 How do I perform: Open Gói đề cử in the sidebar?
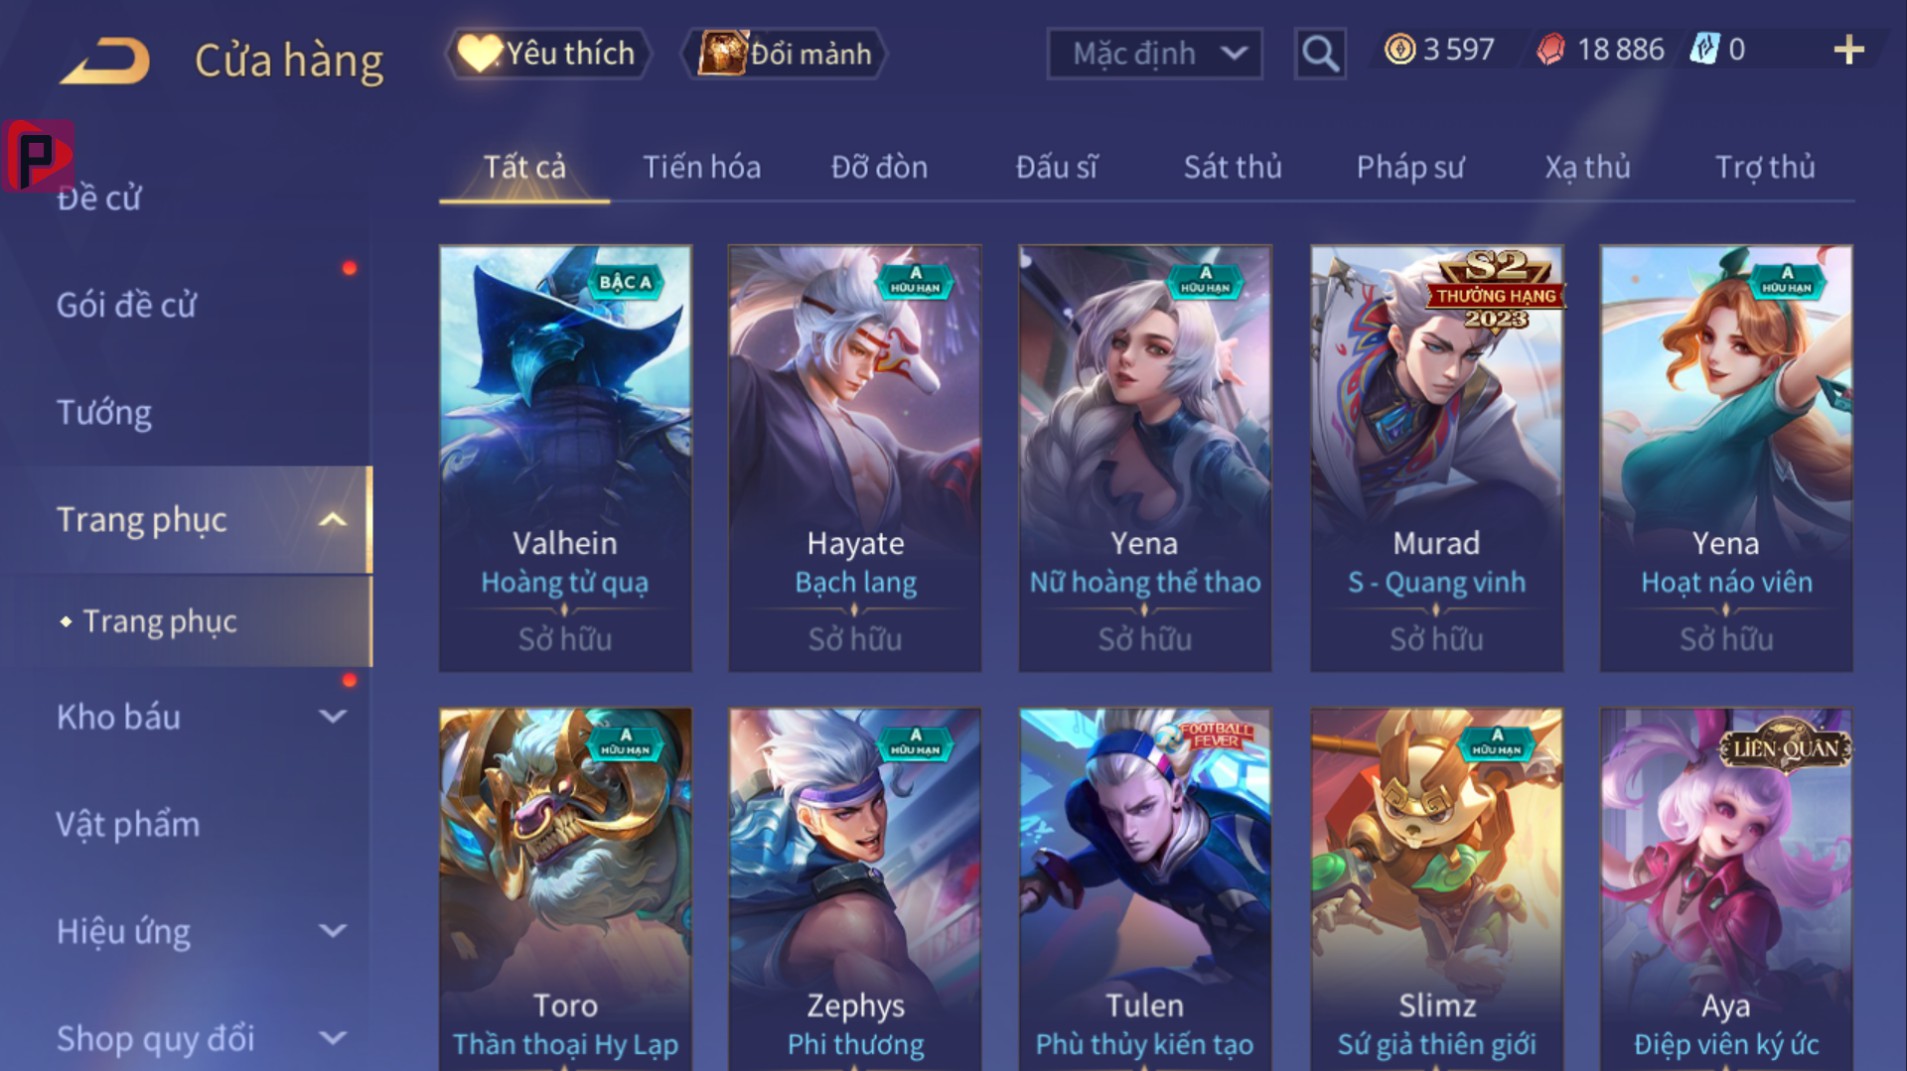[x=126, y=305]
